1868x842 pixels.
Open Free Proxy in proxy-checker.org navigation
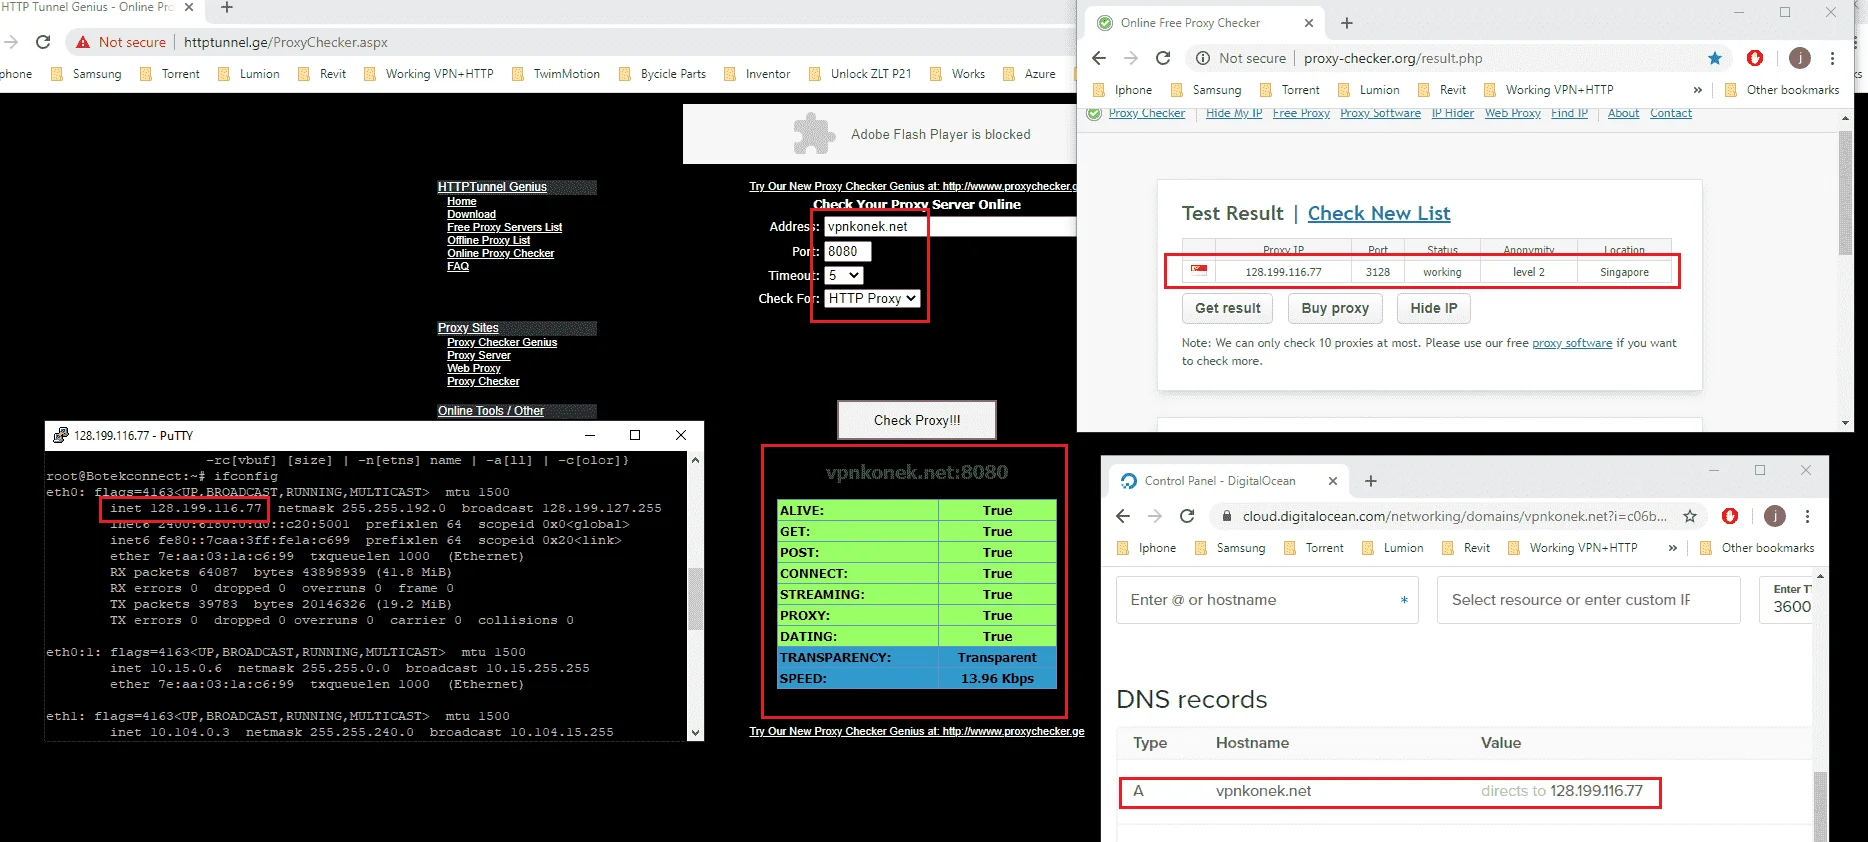1301,113
